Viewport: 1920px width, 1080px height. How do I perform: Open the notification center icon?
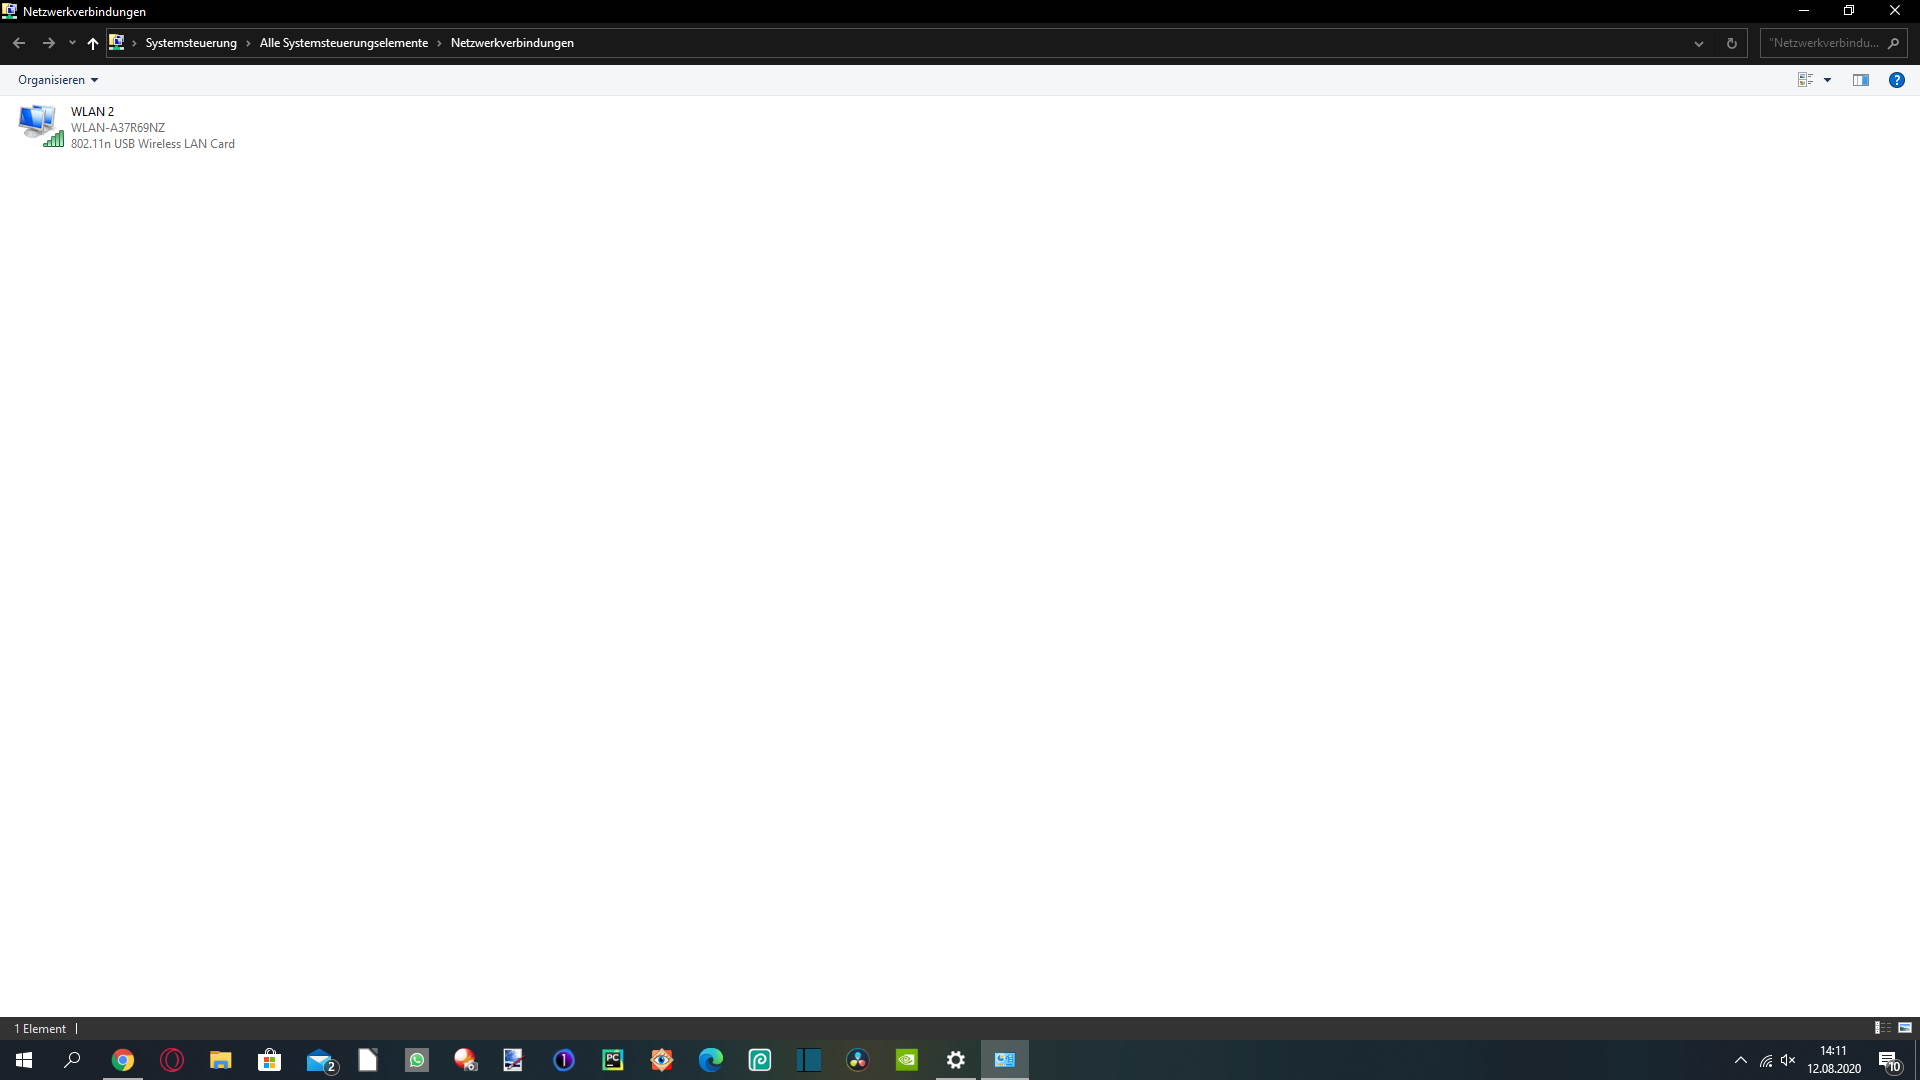coord(1888,1061)
